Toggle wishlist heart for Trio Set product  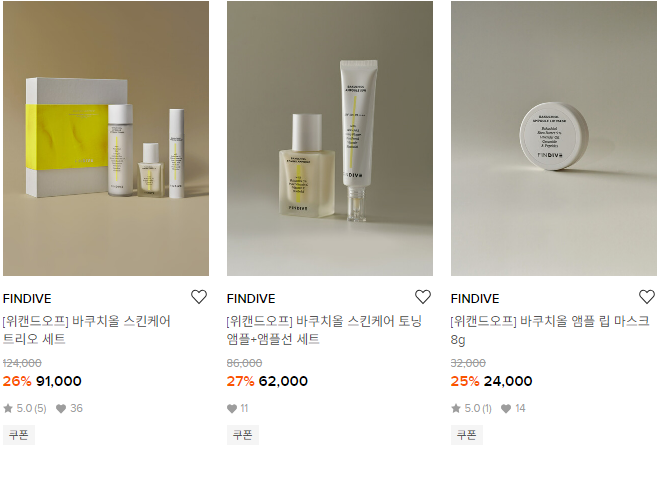[x=199, y=297]
